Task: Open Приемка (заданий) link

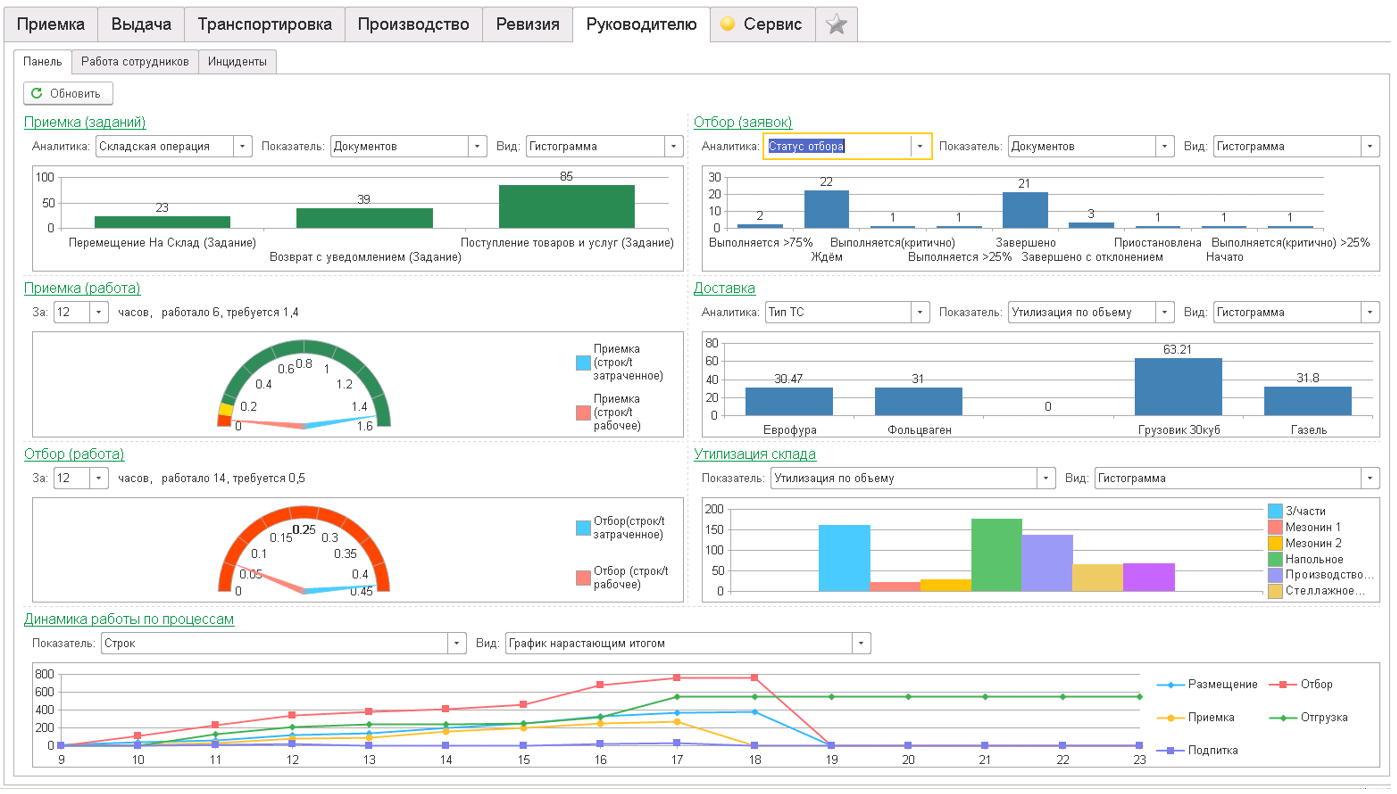Action: (85, 122)
